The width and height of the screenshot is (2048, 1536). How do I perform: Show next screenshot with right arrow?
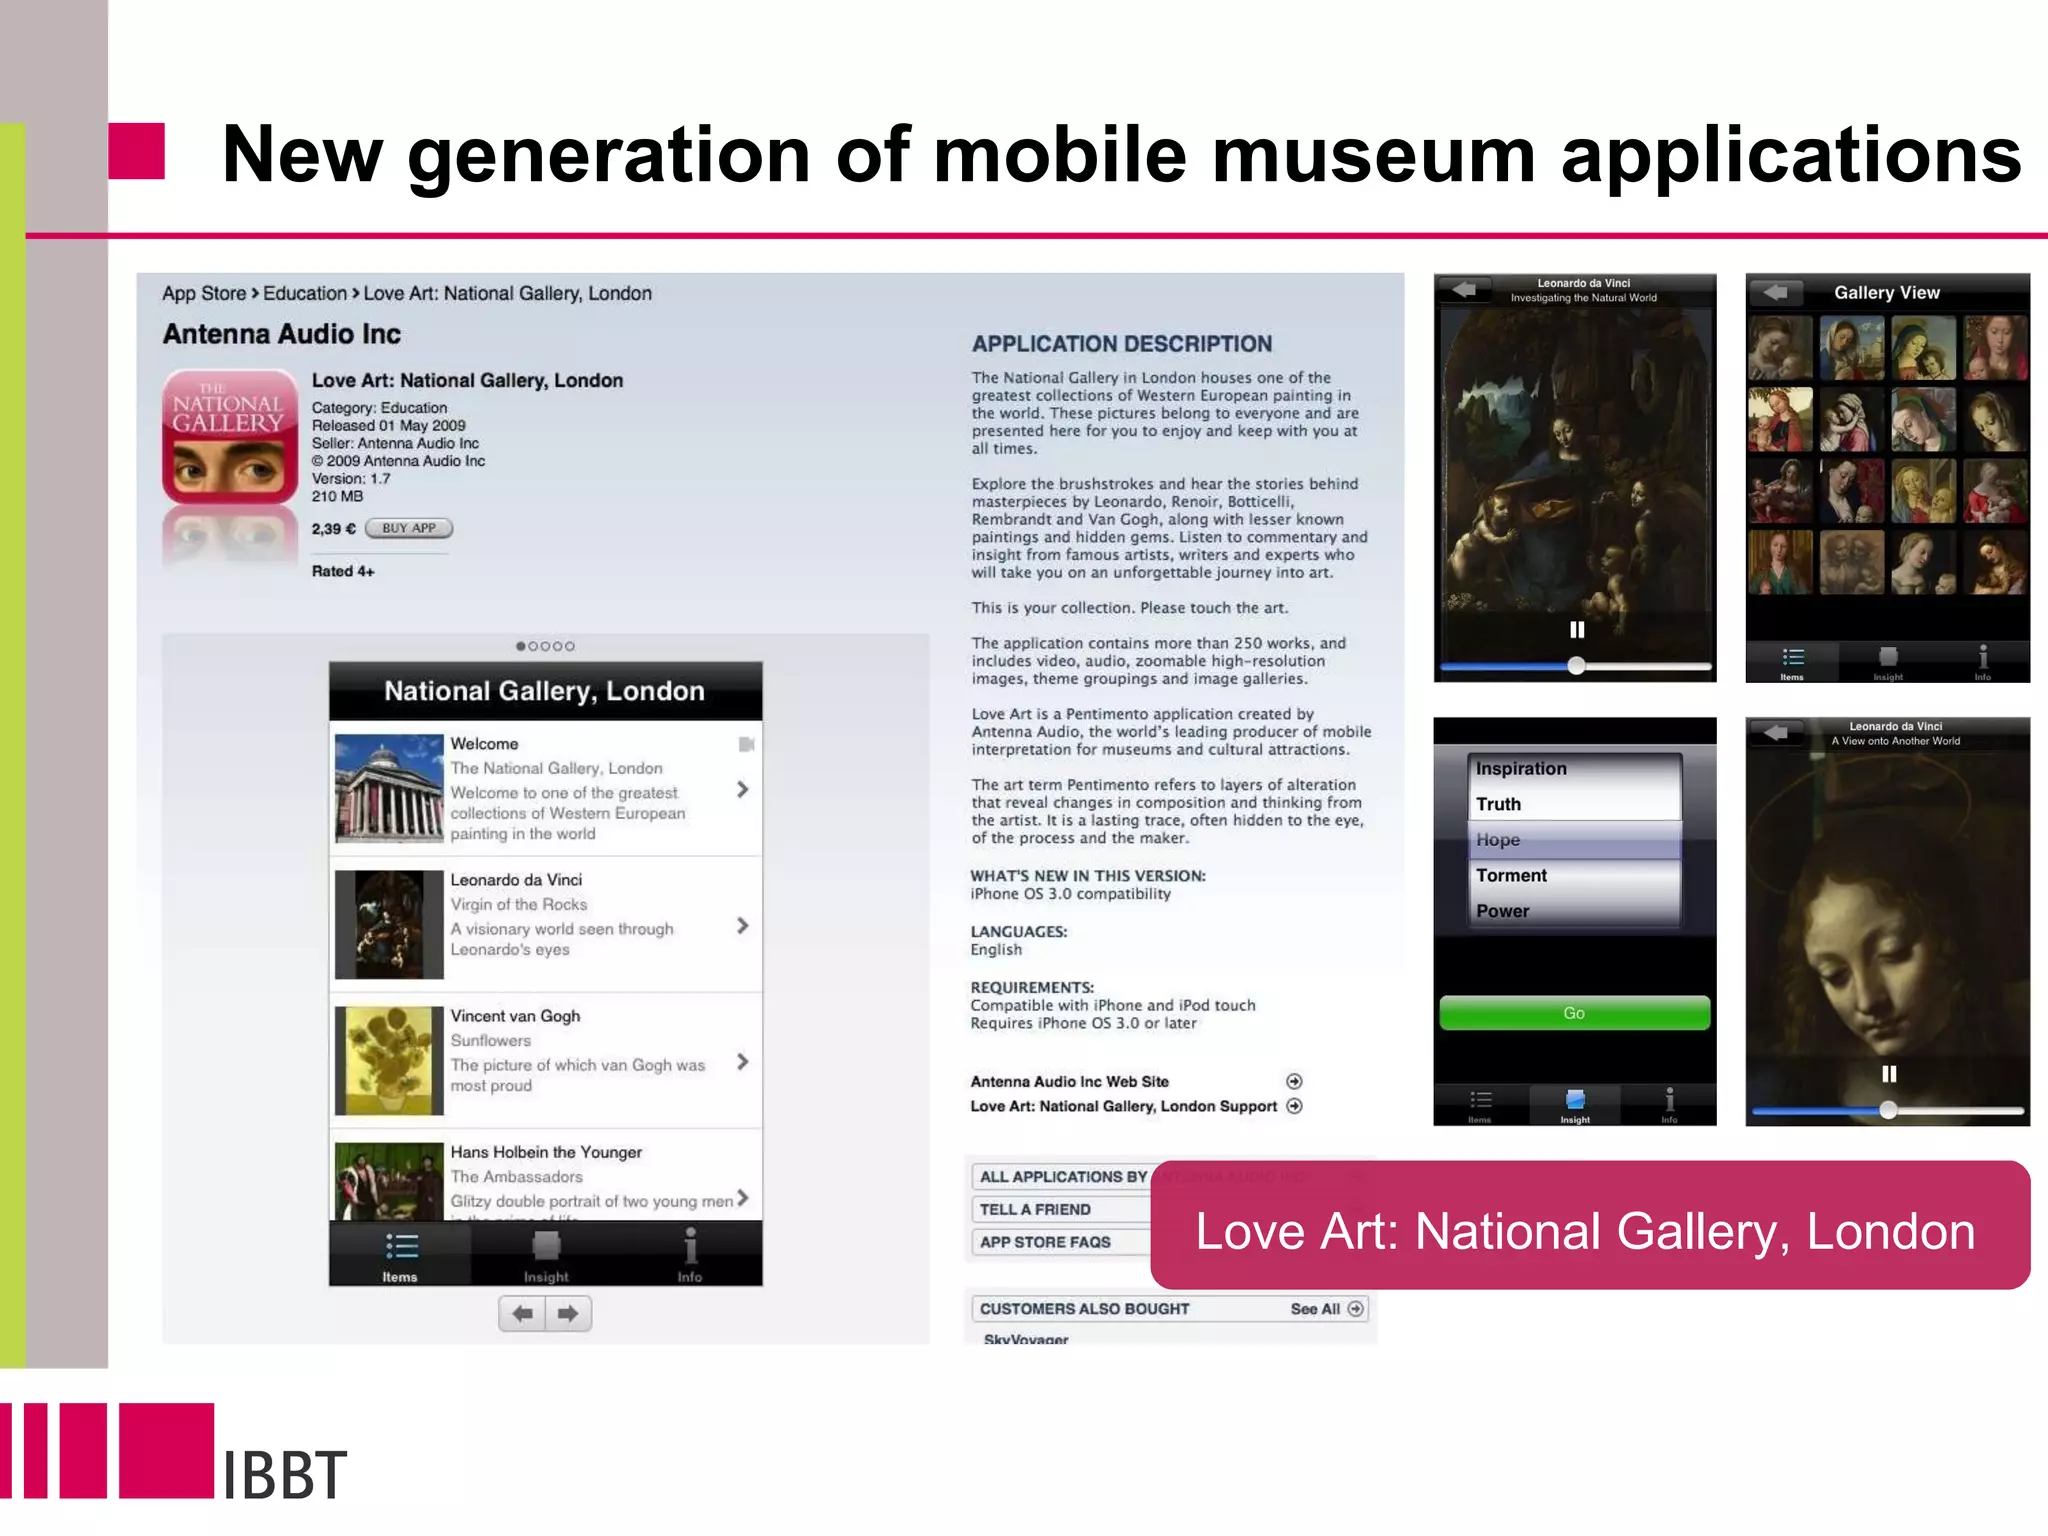568,1313
